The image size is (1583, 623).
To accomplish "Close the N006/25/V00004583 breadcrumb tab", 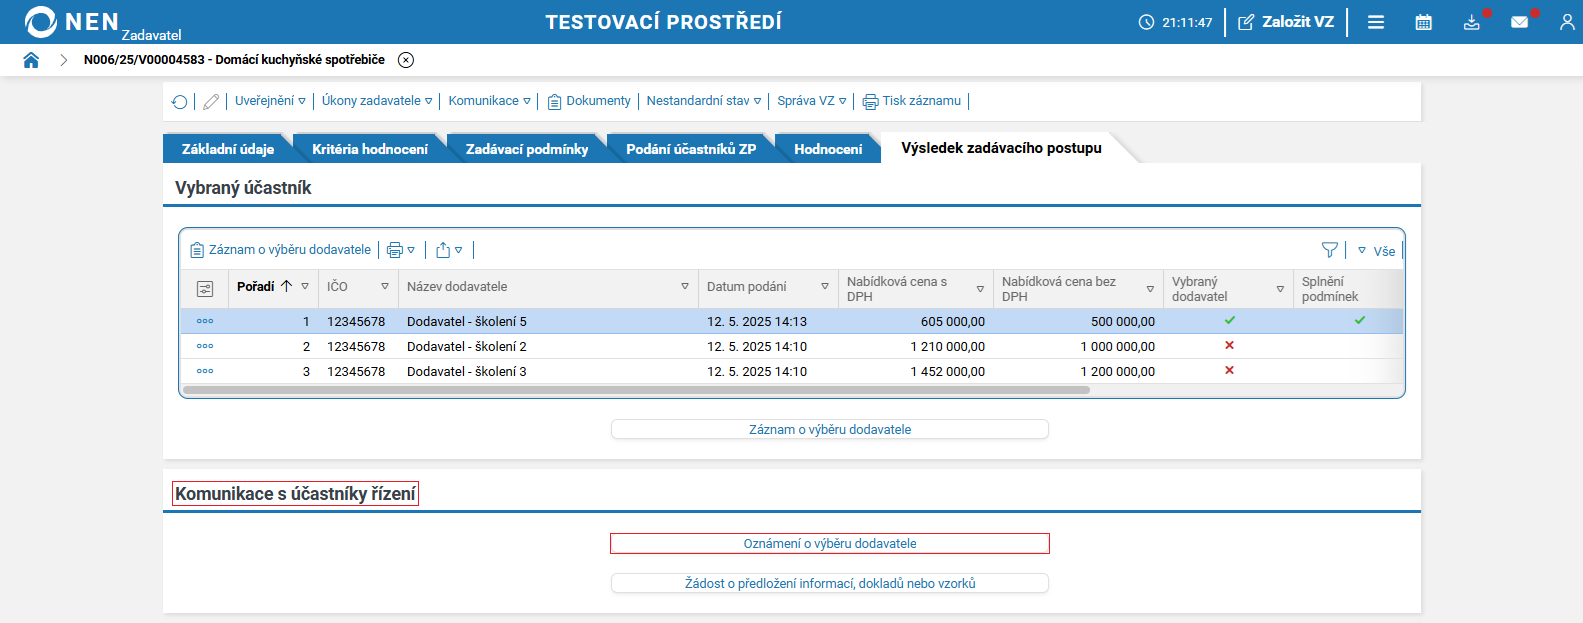I will (x=406, y=60).
